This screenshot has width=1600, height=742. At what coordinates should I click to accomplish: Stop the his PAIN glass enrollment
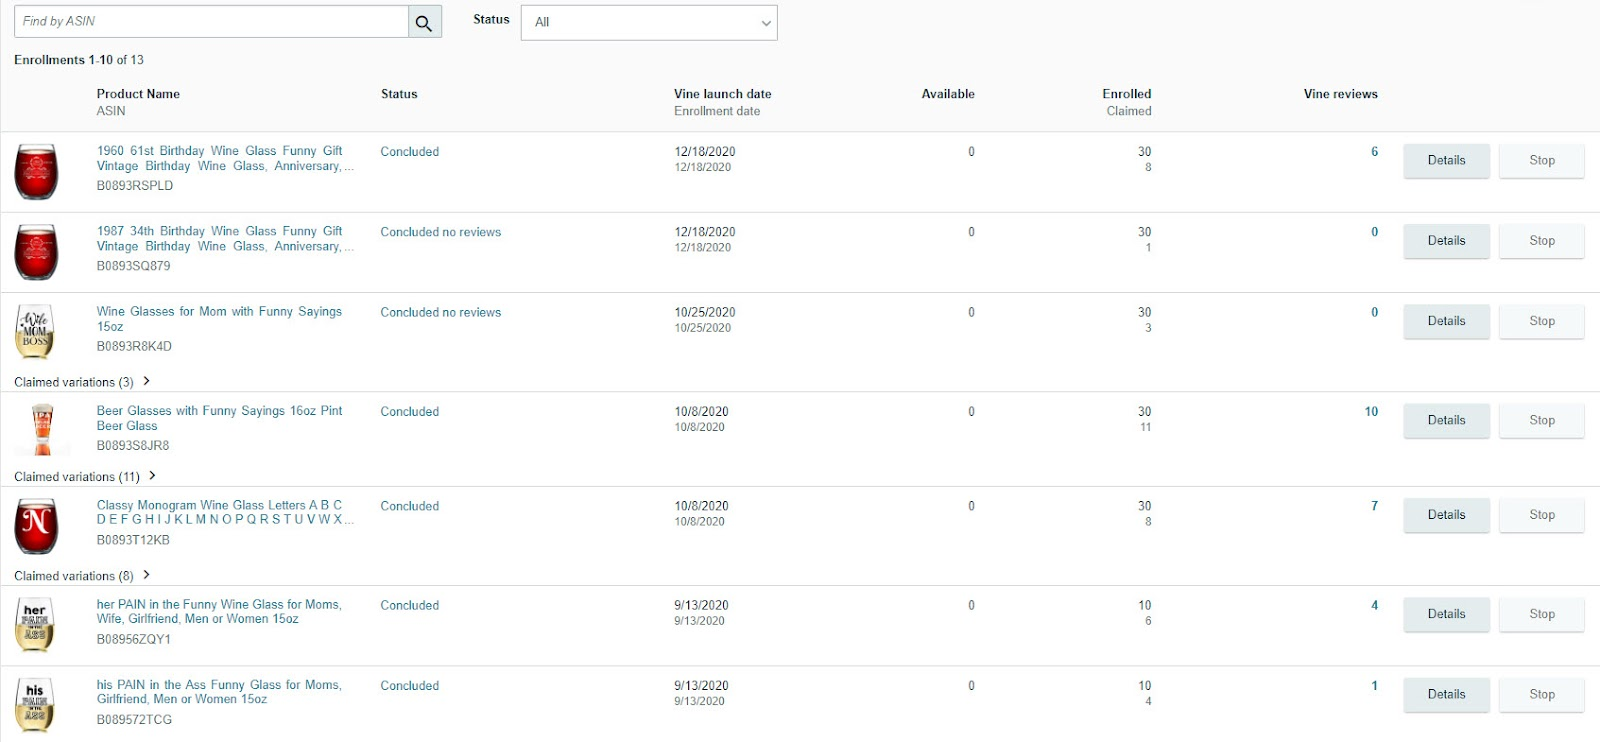1541,694
